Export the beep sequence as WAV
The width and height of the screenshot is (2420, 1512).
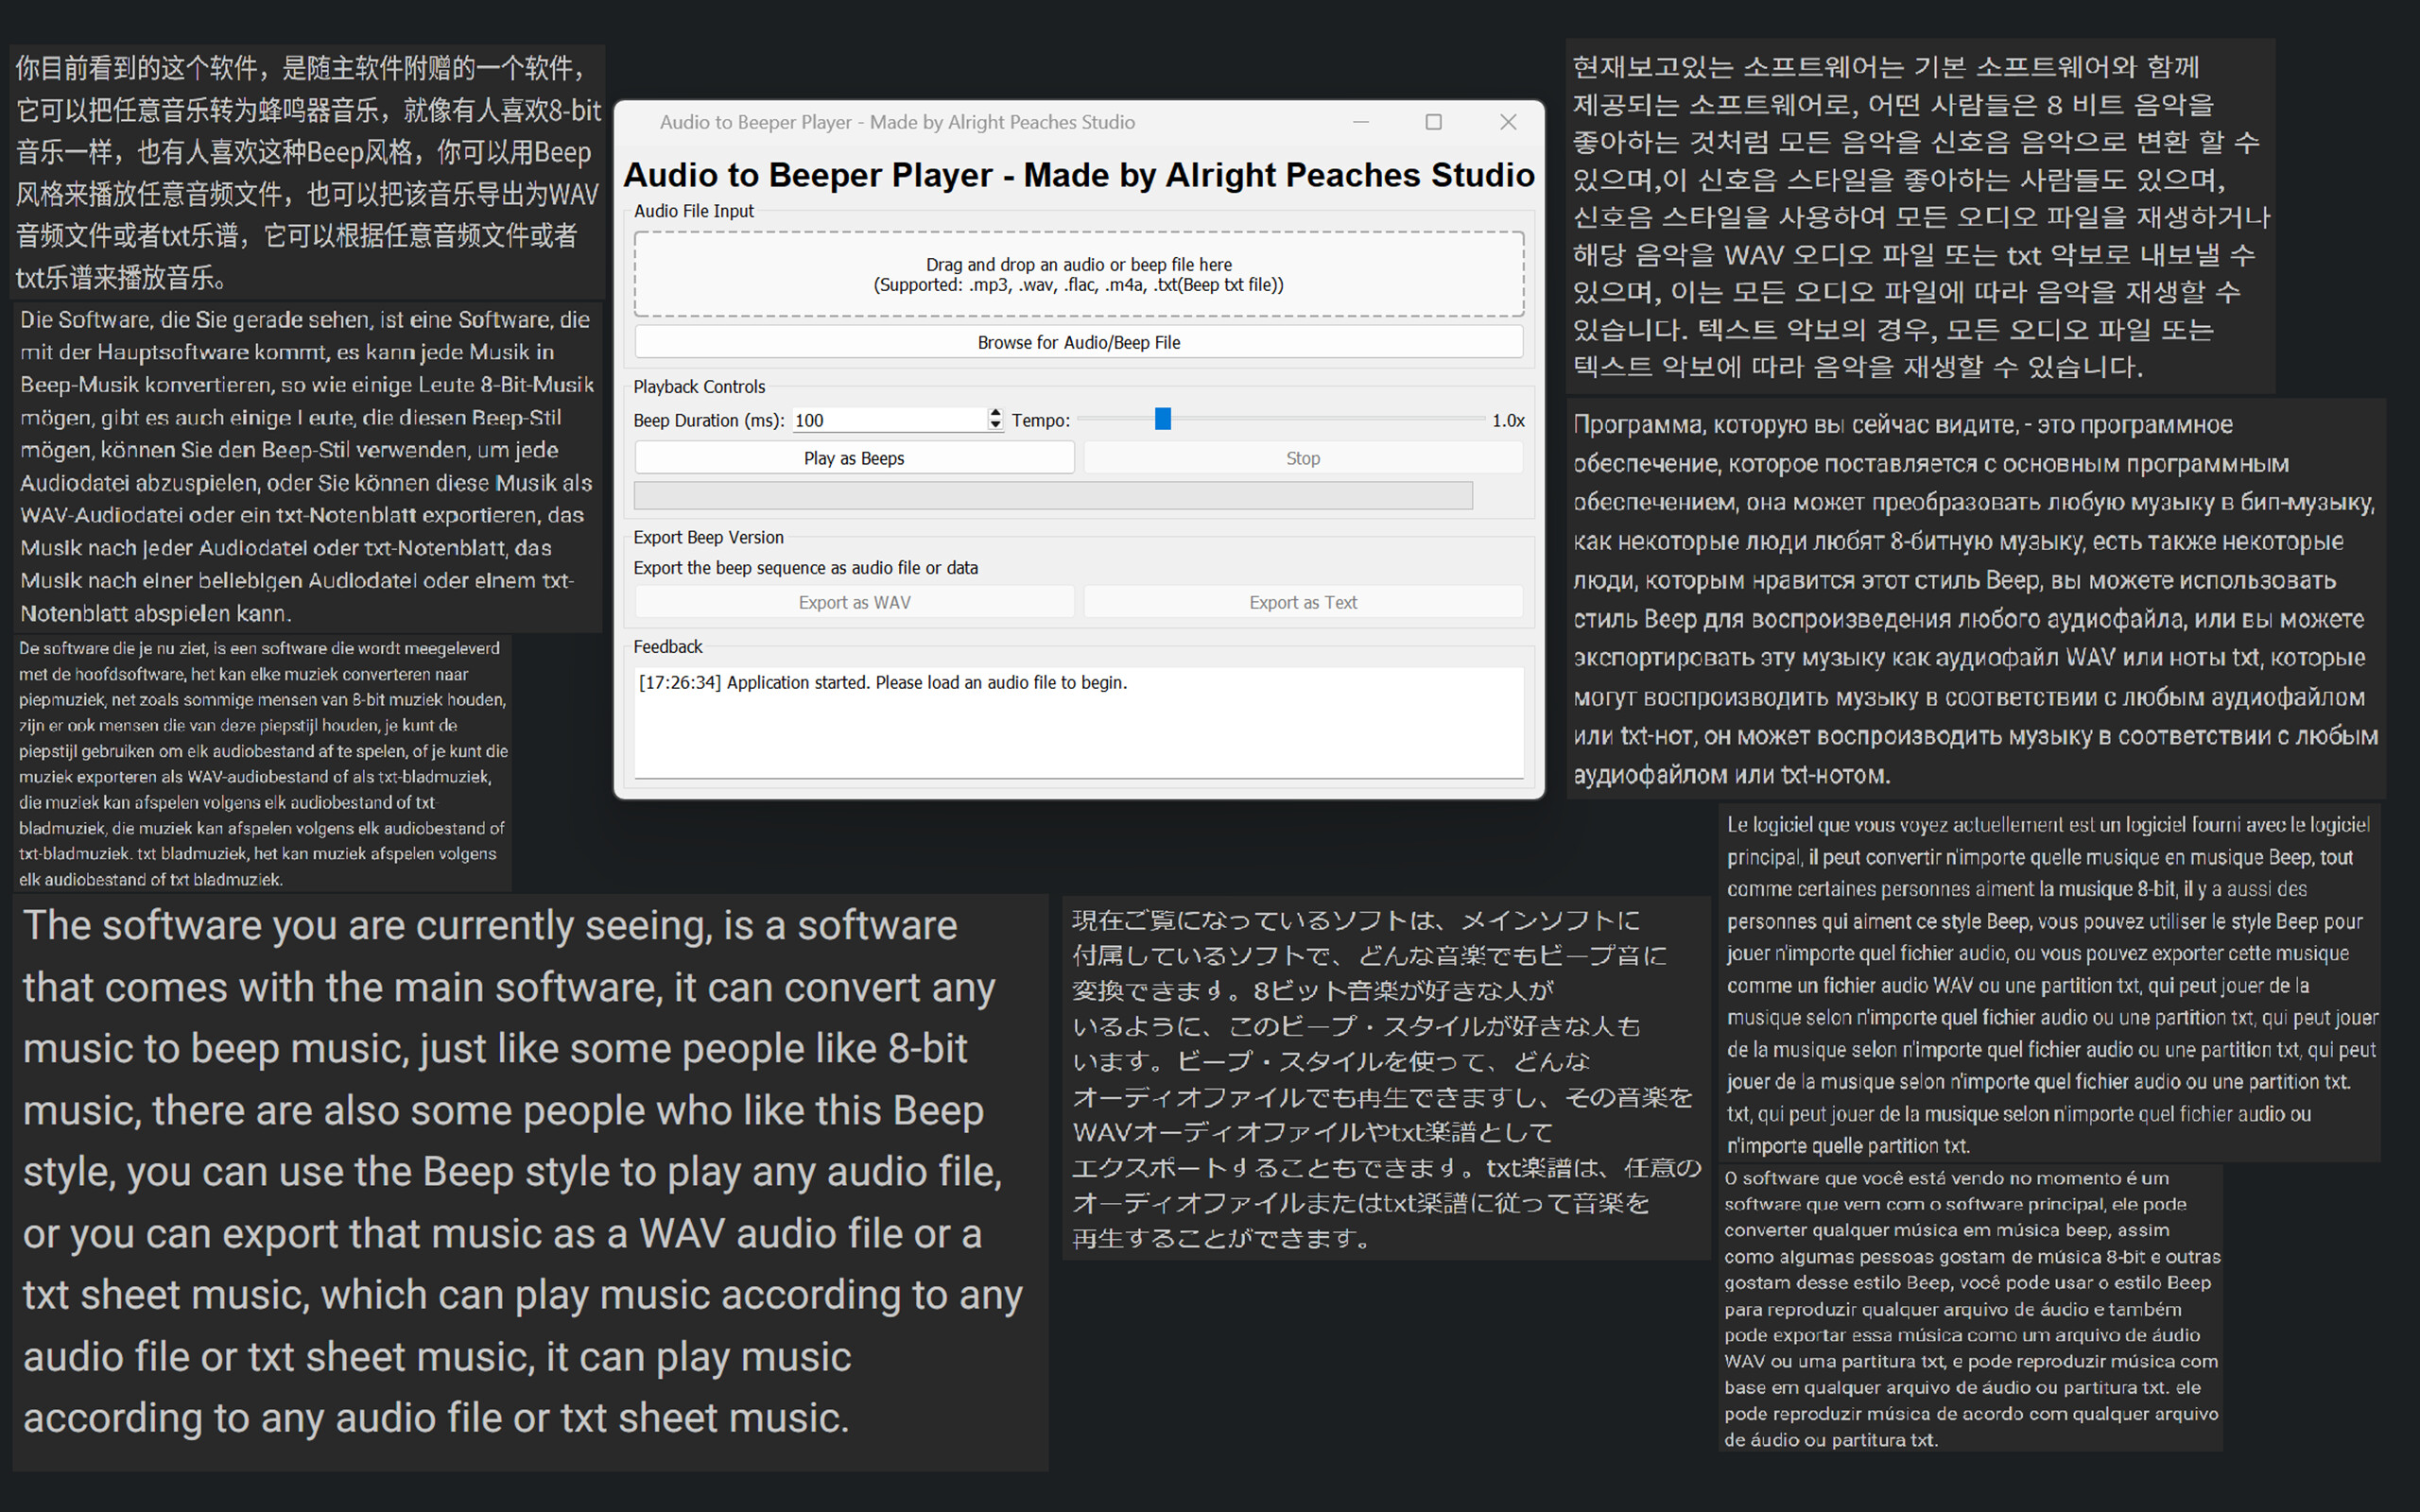coord(853,601)
